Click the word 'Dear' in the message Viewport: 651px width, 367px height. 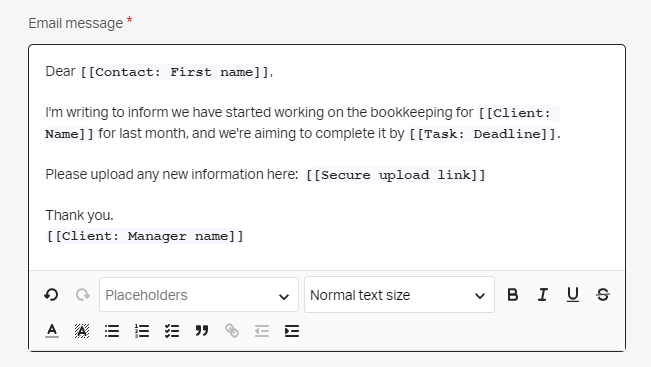(60, 71)
